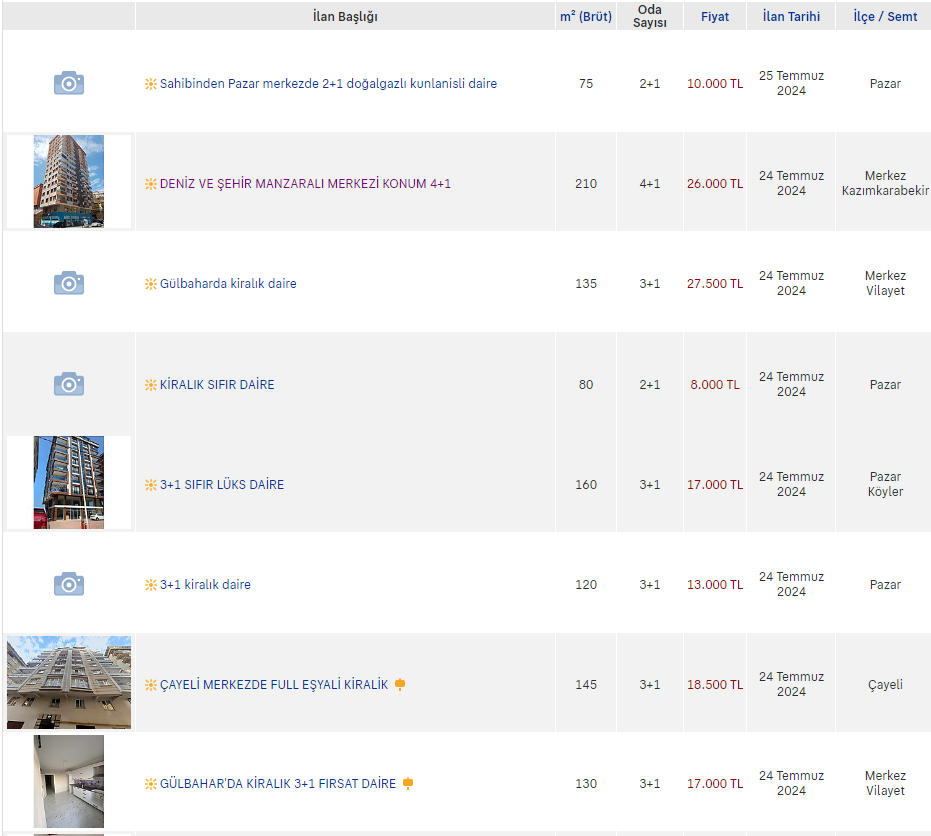Sort listings by Fiyat column header
The height and width of the screenshot is (836, 931).
coord(714,17)
